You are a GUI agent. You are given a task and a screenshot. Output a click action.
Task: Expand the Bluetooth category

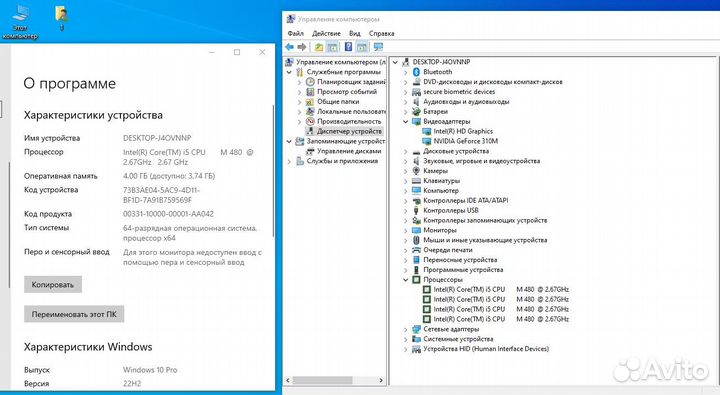(405, 72)
